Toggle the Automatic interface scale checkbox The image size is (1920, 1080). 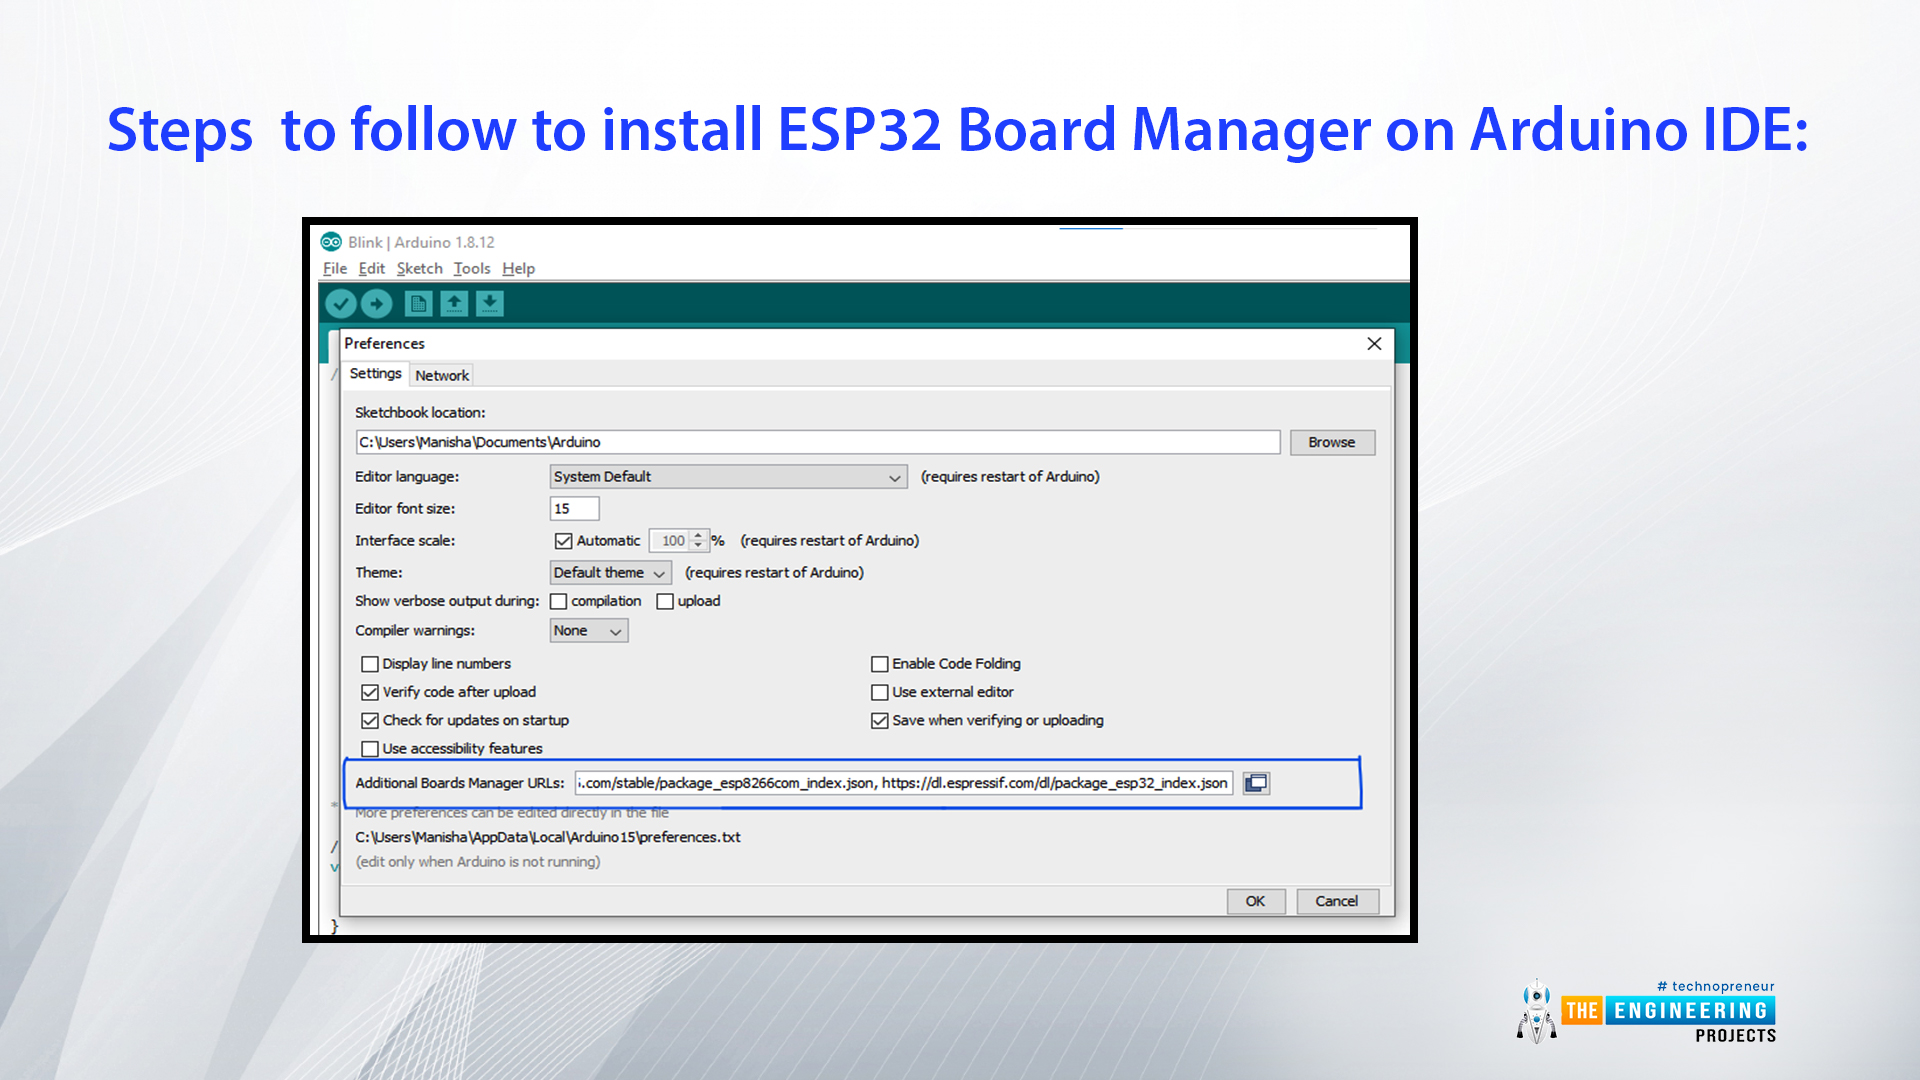[x=564, y=541]
